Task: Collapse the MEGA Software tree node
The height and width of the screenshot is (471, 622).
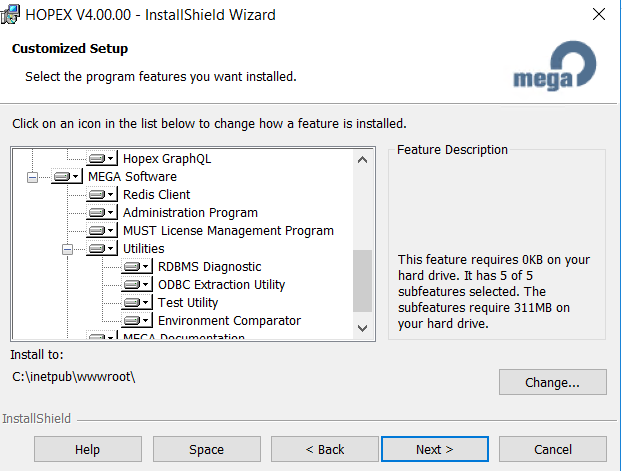Action: coord(32,177)
